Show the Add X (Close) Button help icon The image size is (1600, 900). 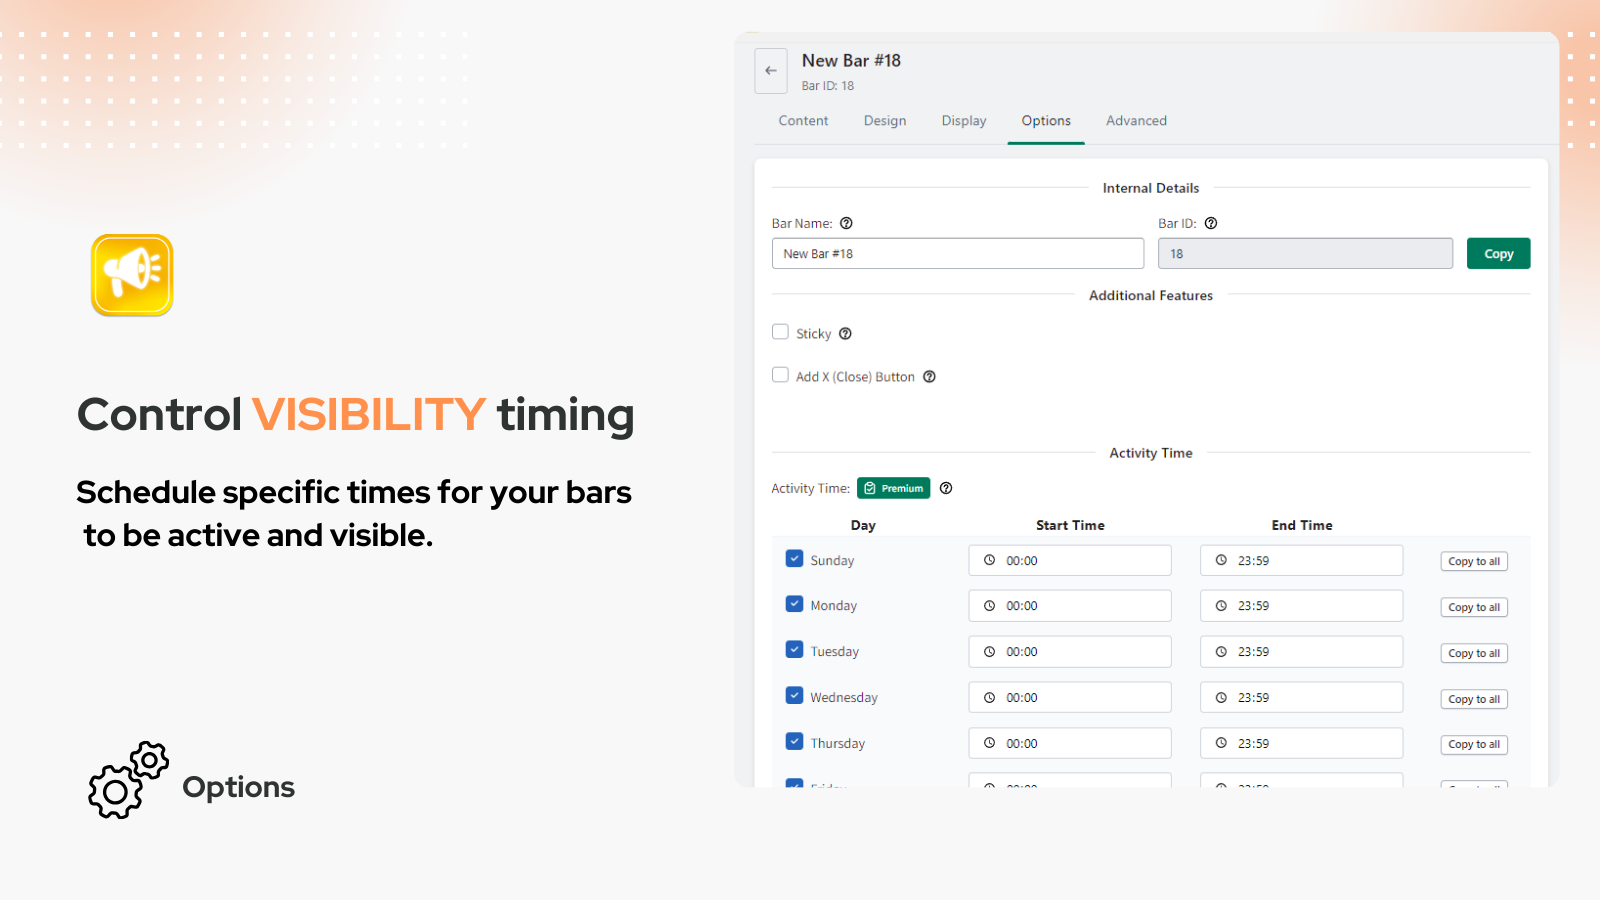click(929, 377)
